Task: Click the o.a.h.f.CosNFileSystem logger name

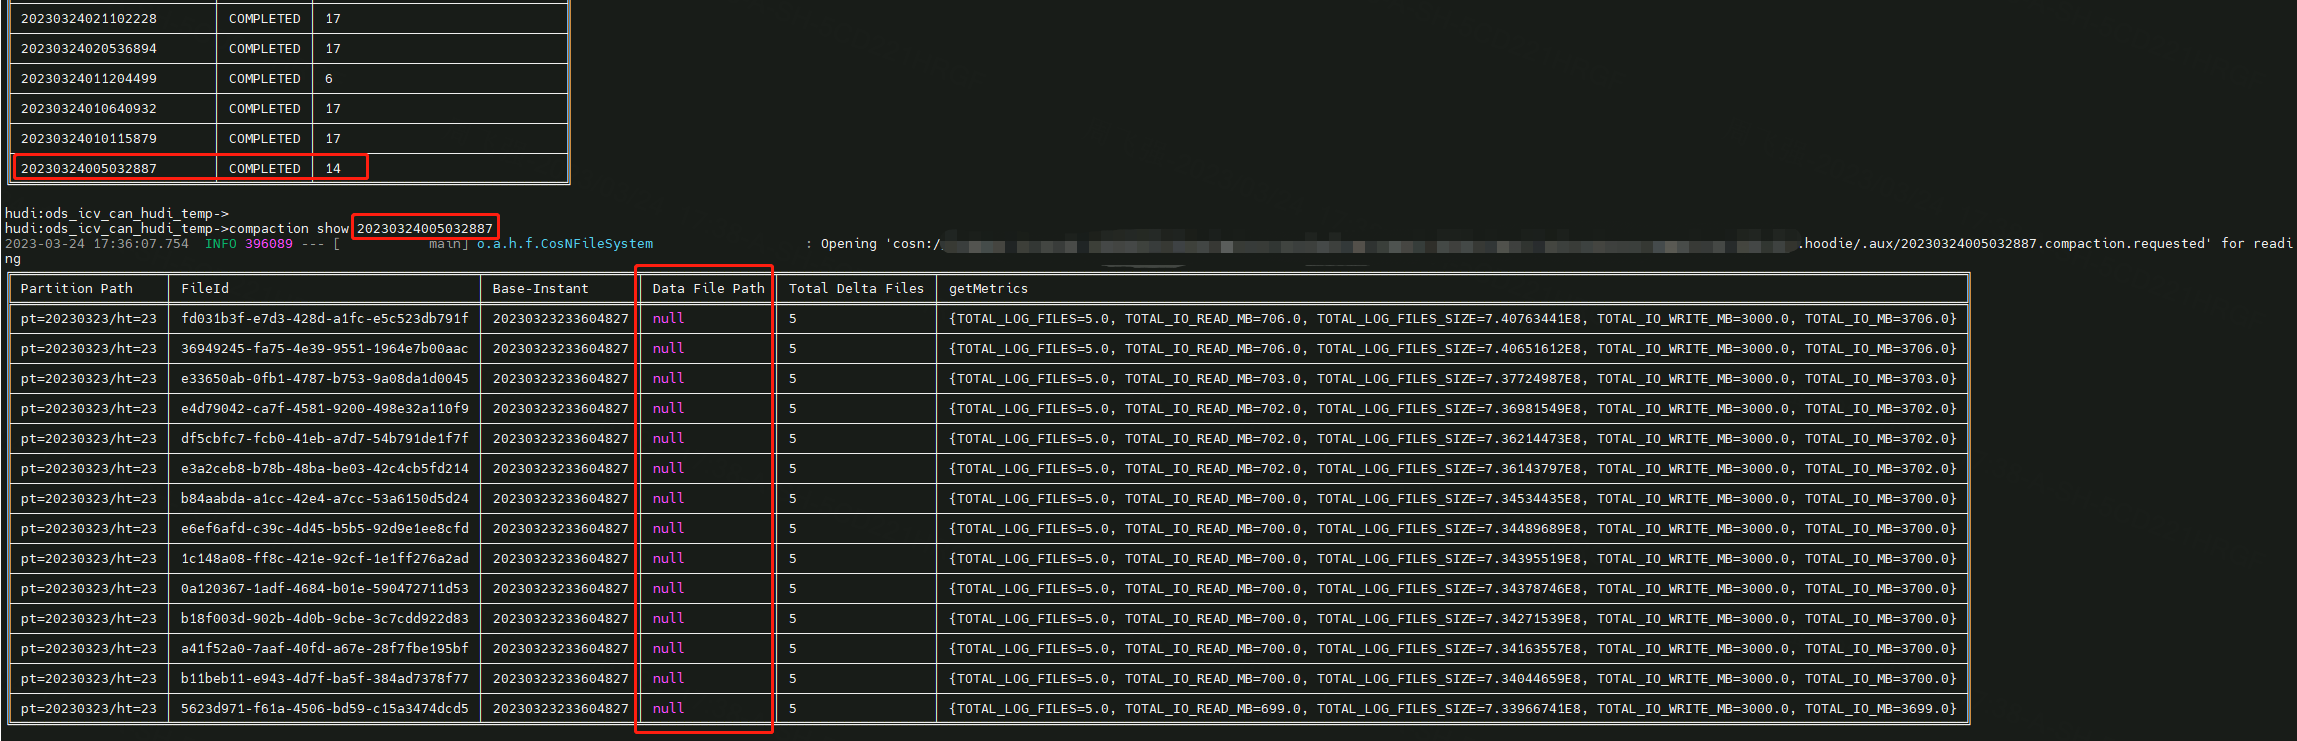Action: [x=565, y=243]
